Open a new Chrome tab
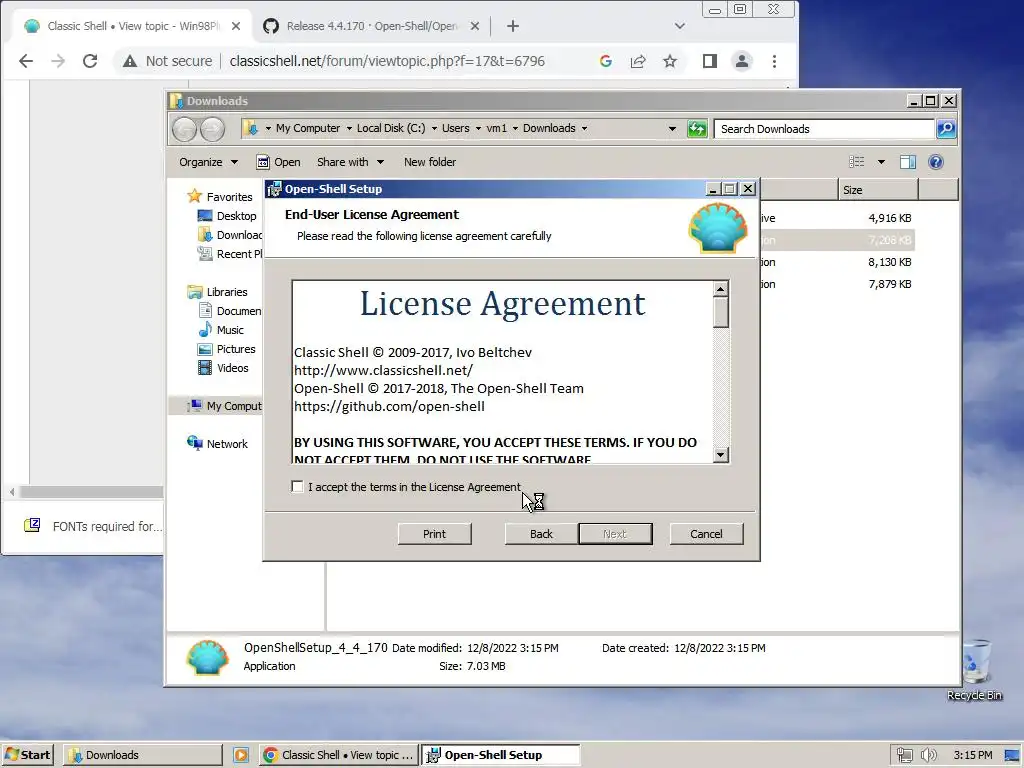 (513, 26)
